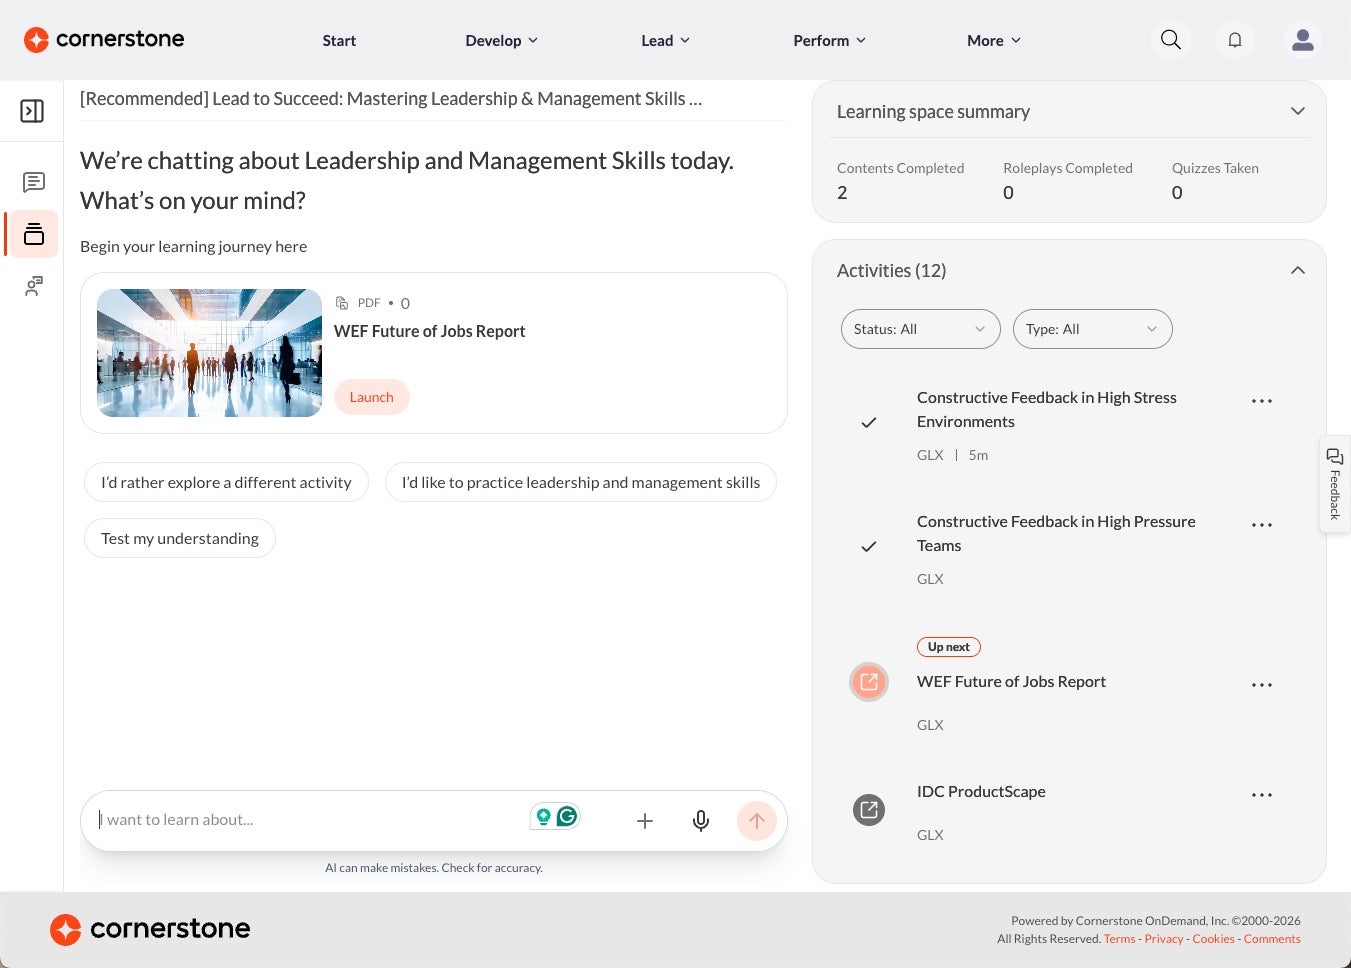Click the WEF report thumbnail image
Viewport: 1351px width, 968px height.
coord(209,353)
